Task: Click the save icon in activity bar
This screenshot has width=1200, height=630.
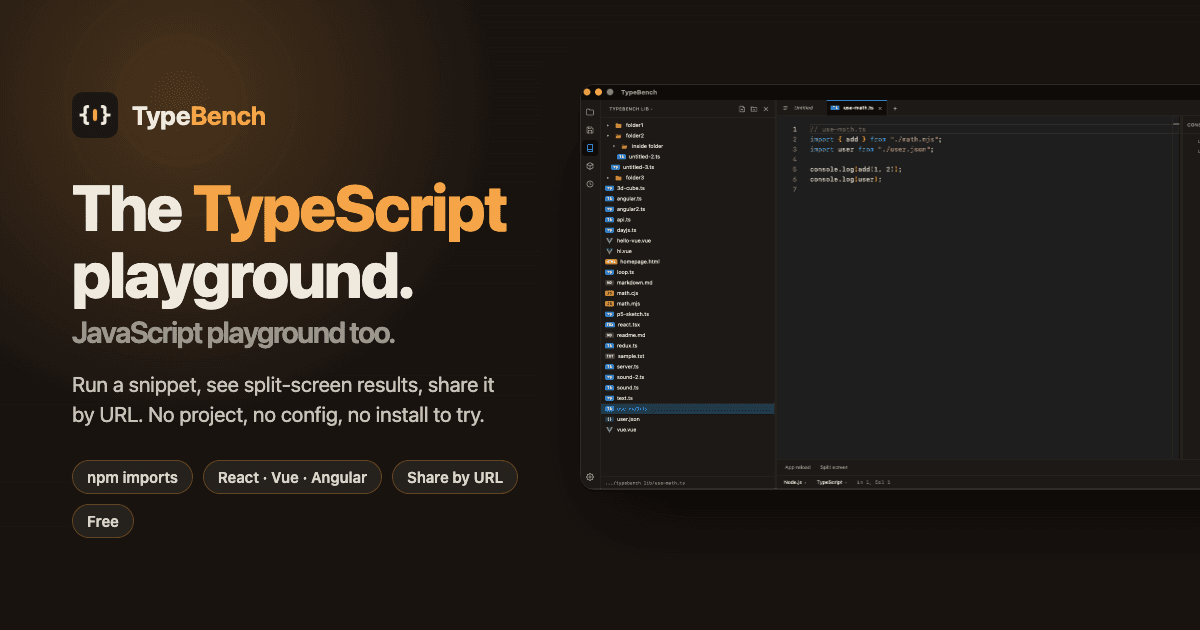Action: click(590, 130)
